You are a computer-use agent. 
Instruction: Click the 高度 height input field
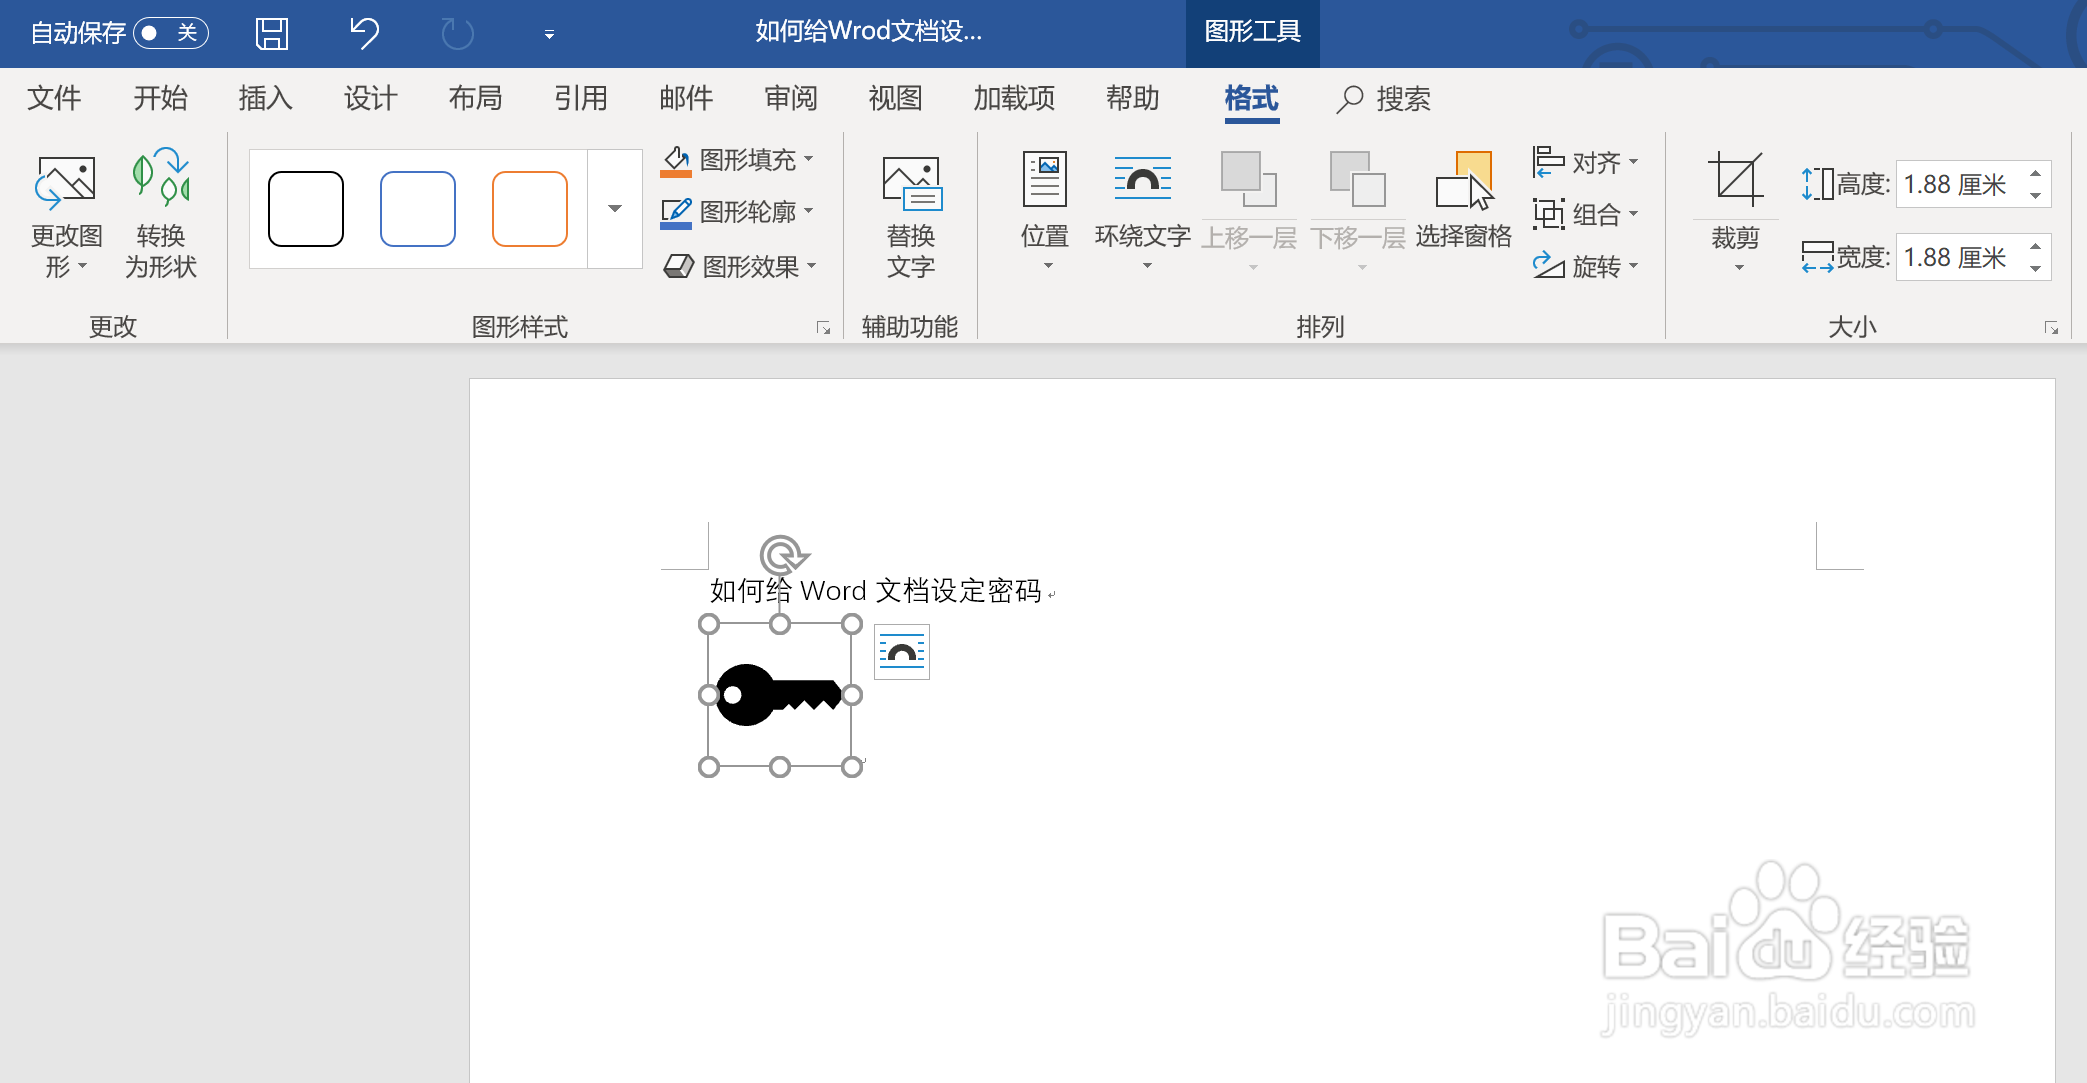click(1958, 184)
